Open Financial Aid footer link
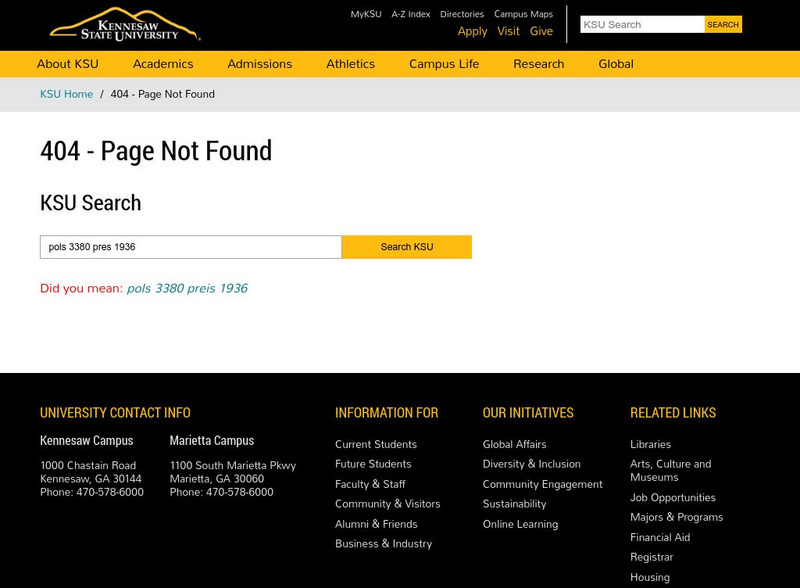This screenshot has width=800, height=588. pyautogui.click(x=660, y=537)
